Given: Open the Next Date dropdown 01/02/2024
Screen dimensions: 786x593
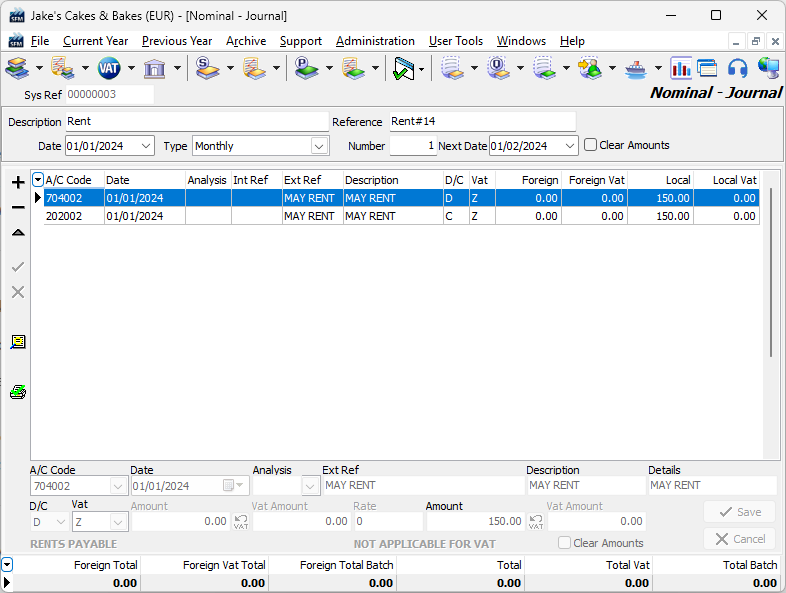Looking at the screenshot, I should point(569,146).
